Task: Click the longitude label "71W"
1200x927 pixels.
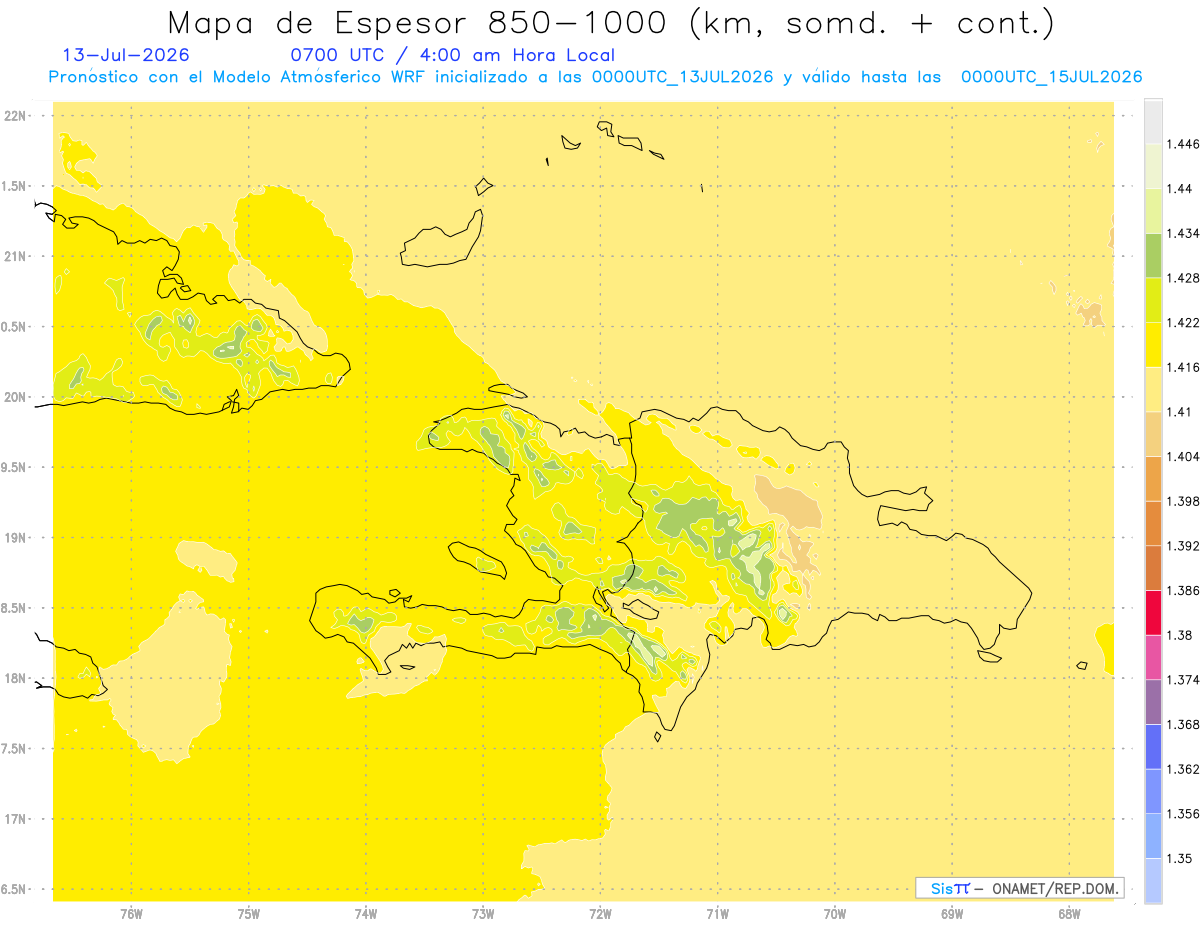Action: point(717,913)
